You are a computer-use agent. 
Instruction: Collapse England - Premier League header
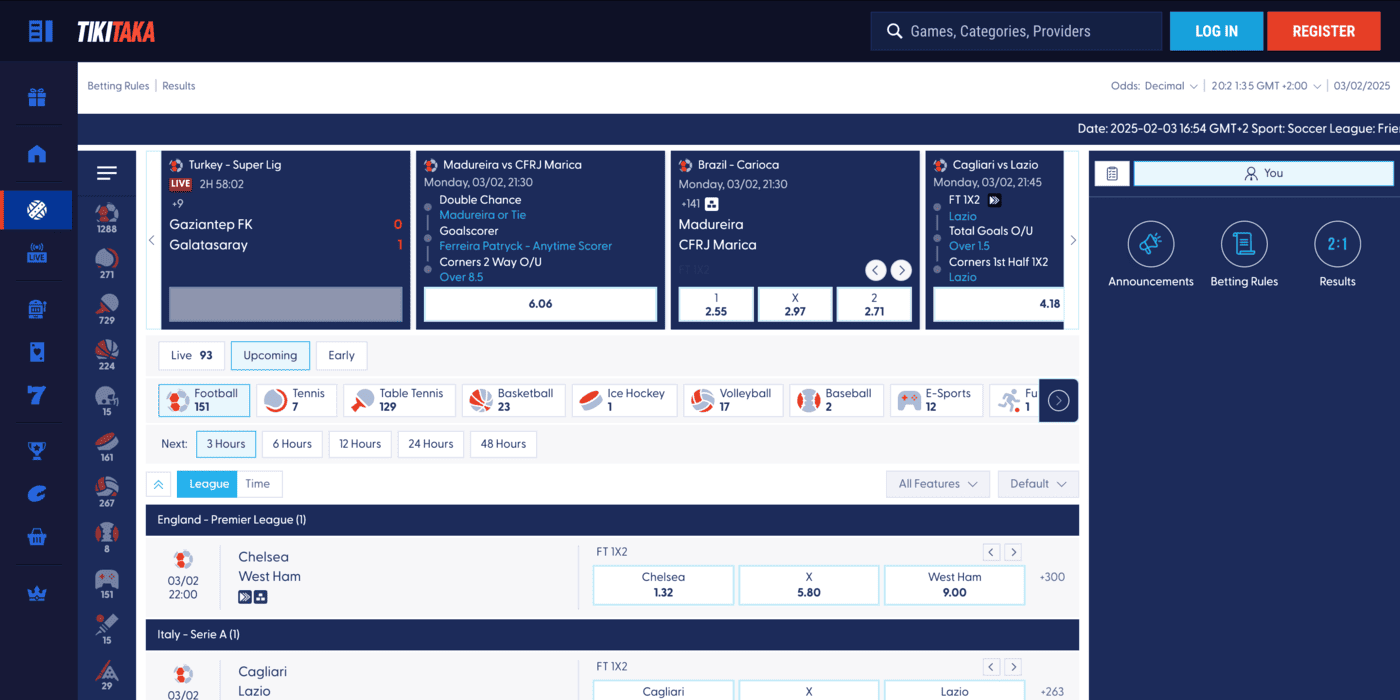click(612, 520)
